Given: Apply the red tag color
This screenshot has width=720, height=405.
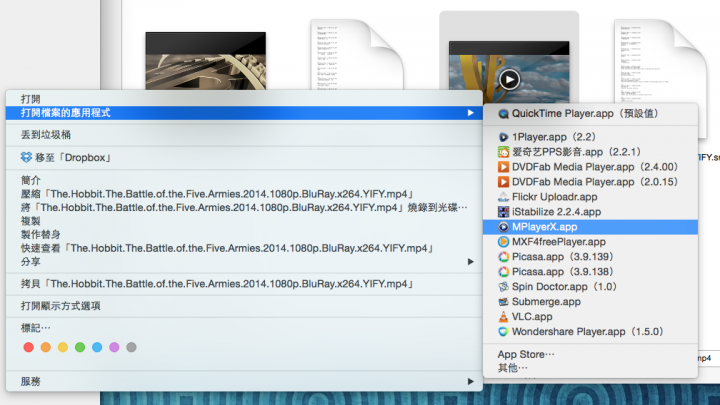Looking at the screenshot, I should click(x=28, y=347).
